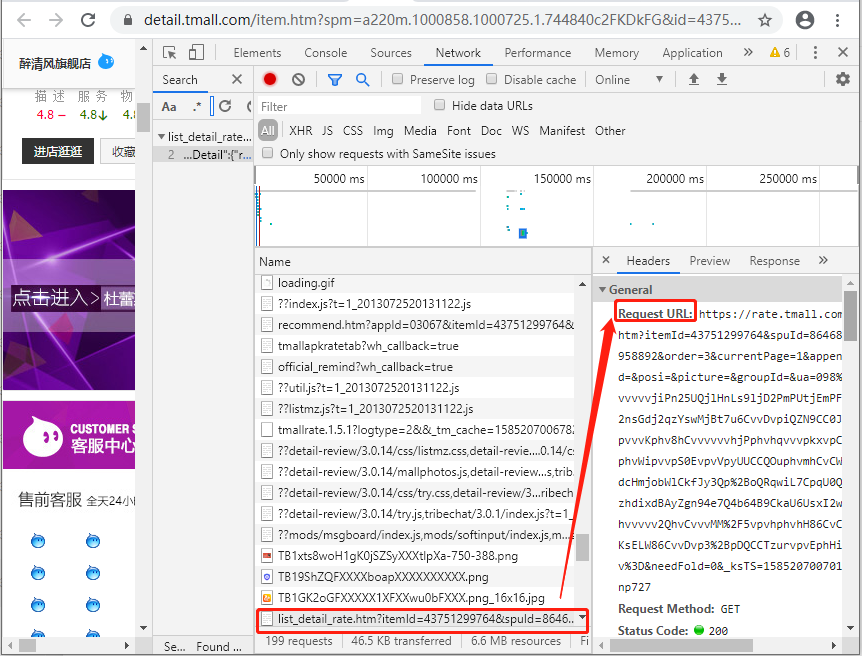Image resolution: width=862 pixels, height=656 pixels.
Task: Show more DevTools tabs chevron
Action: (748, 52)
